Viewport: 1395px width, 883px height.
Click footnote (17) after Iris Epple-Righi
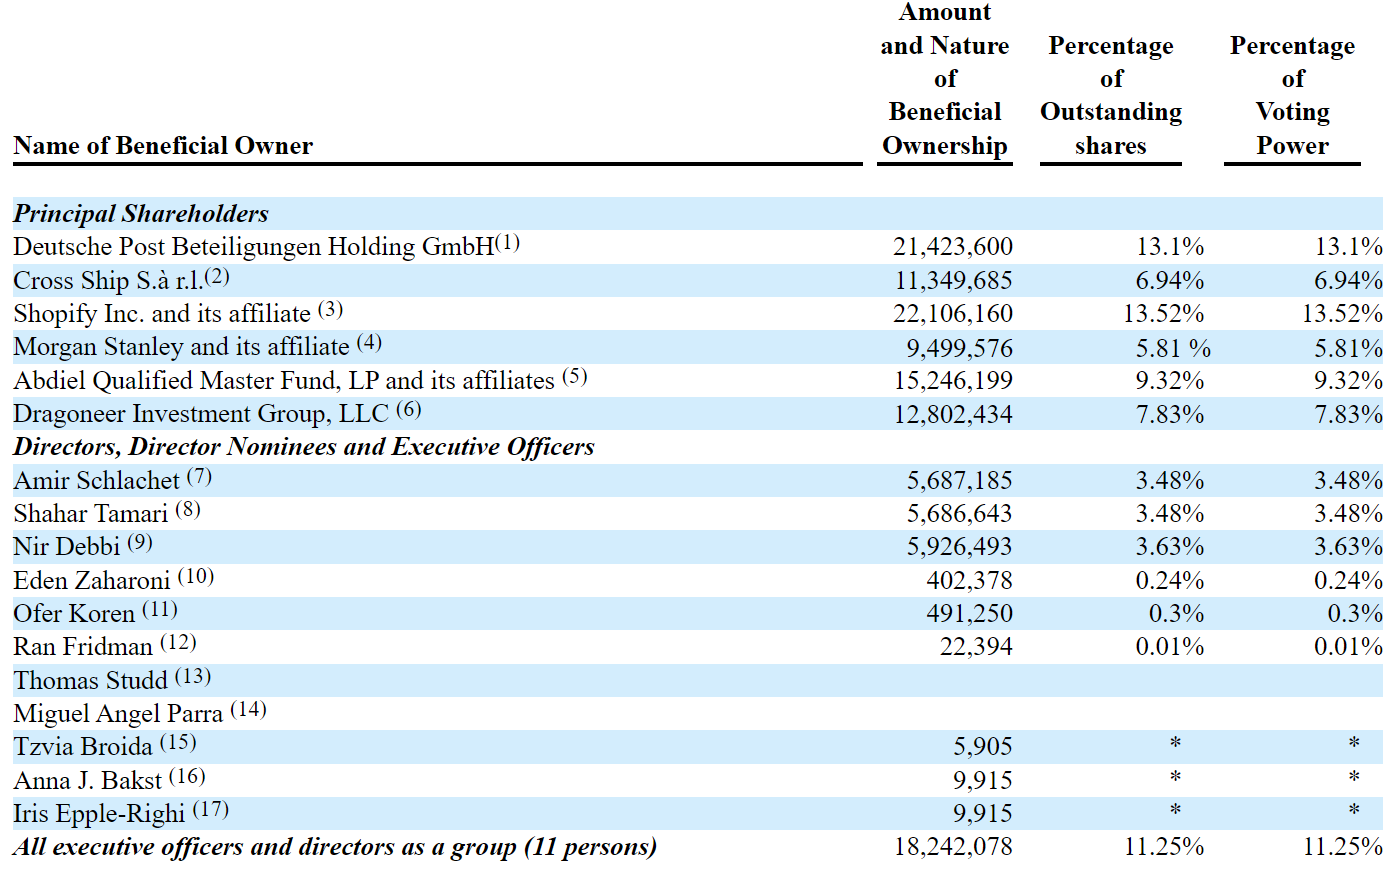click(x=211, y=809)
